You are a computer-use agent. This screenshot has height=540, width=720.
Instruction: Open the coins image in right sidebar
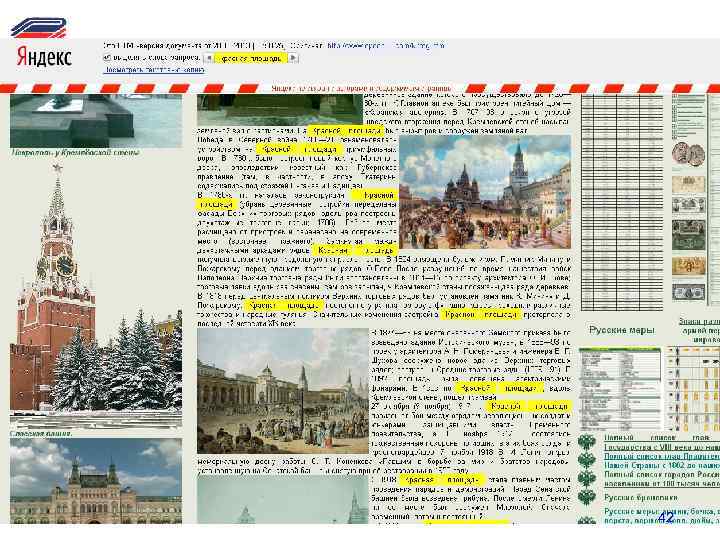pos(688,154)
